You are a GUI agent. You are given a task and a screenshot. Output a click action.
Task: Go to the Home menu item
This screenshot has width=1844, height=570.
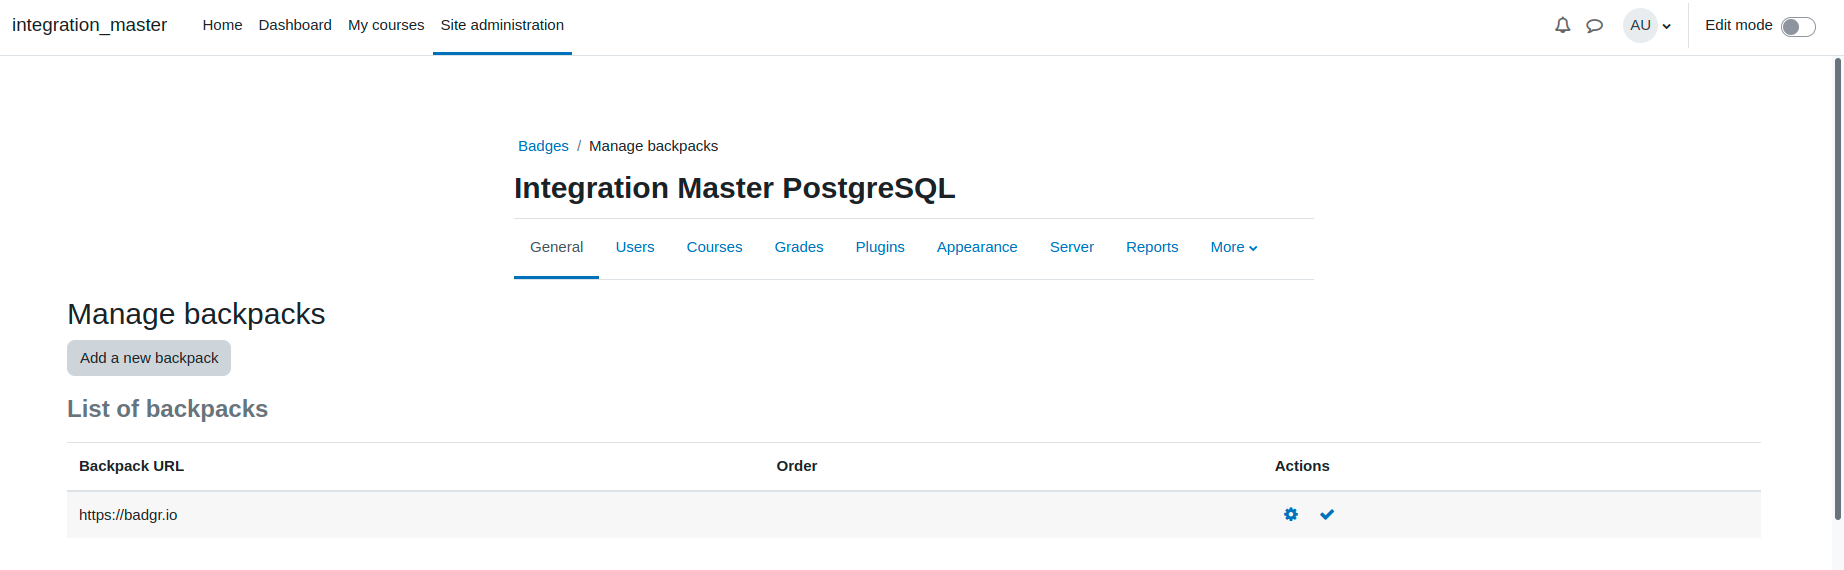tap(222, 25)
